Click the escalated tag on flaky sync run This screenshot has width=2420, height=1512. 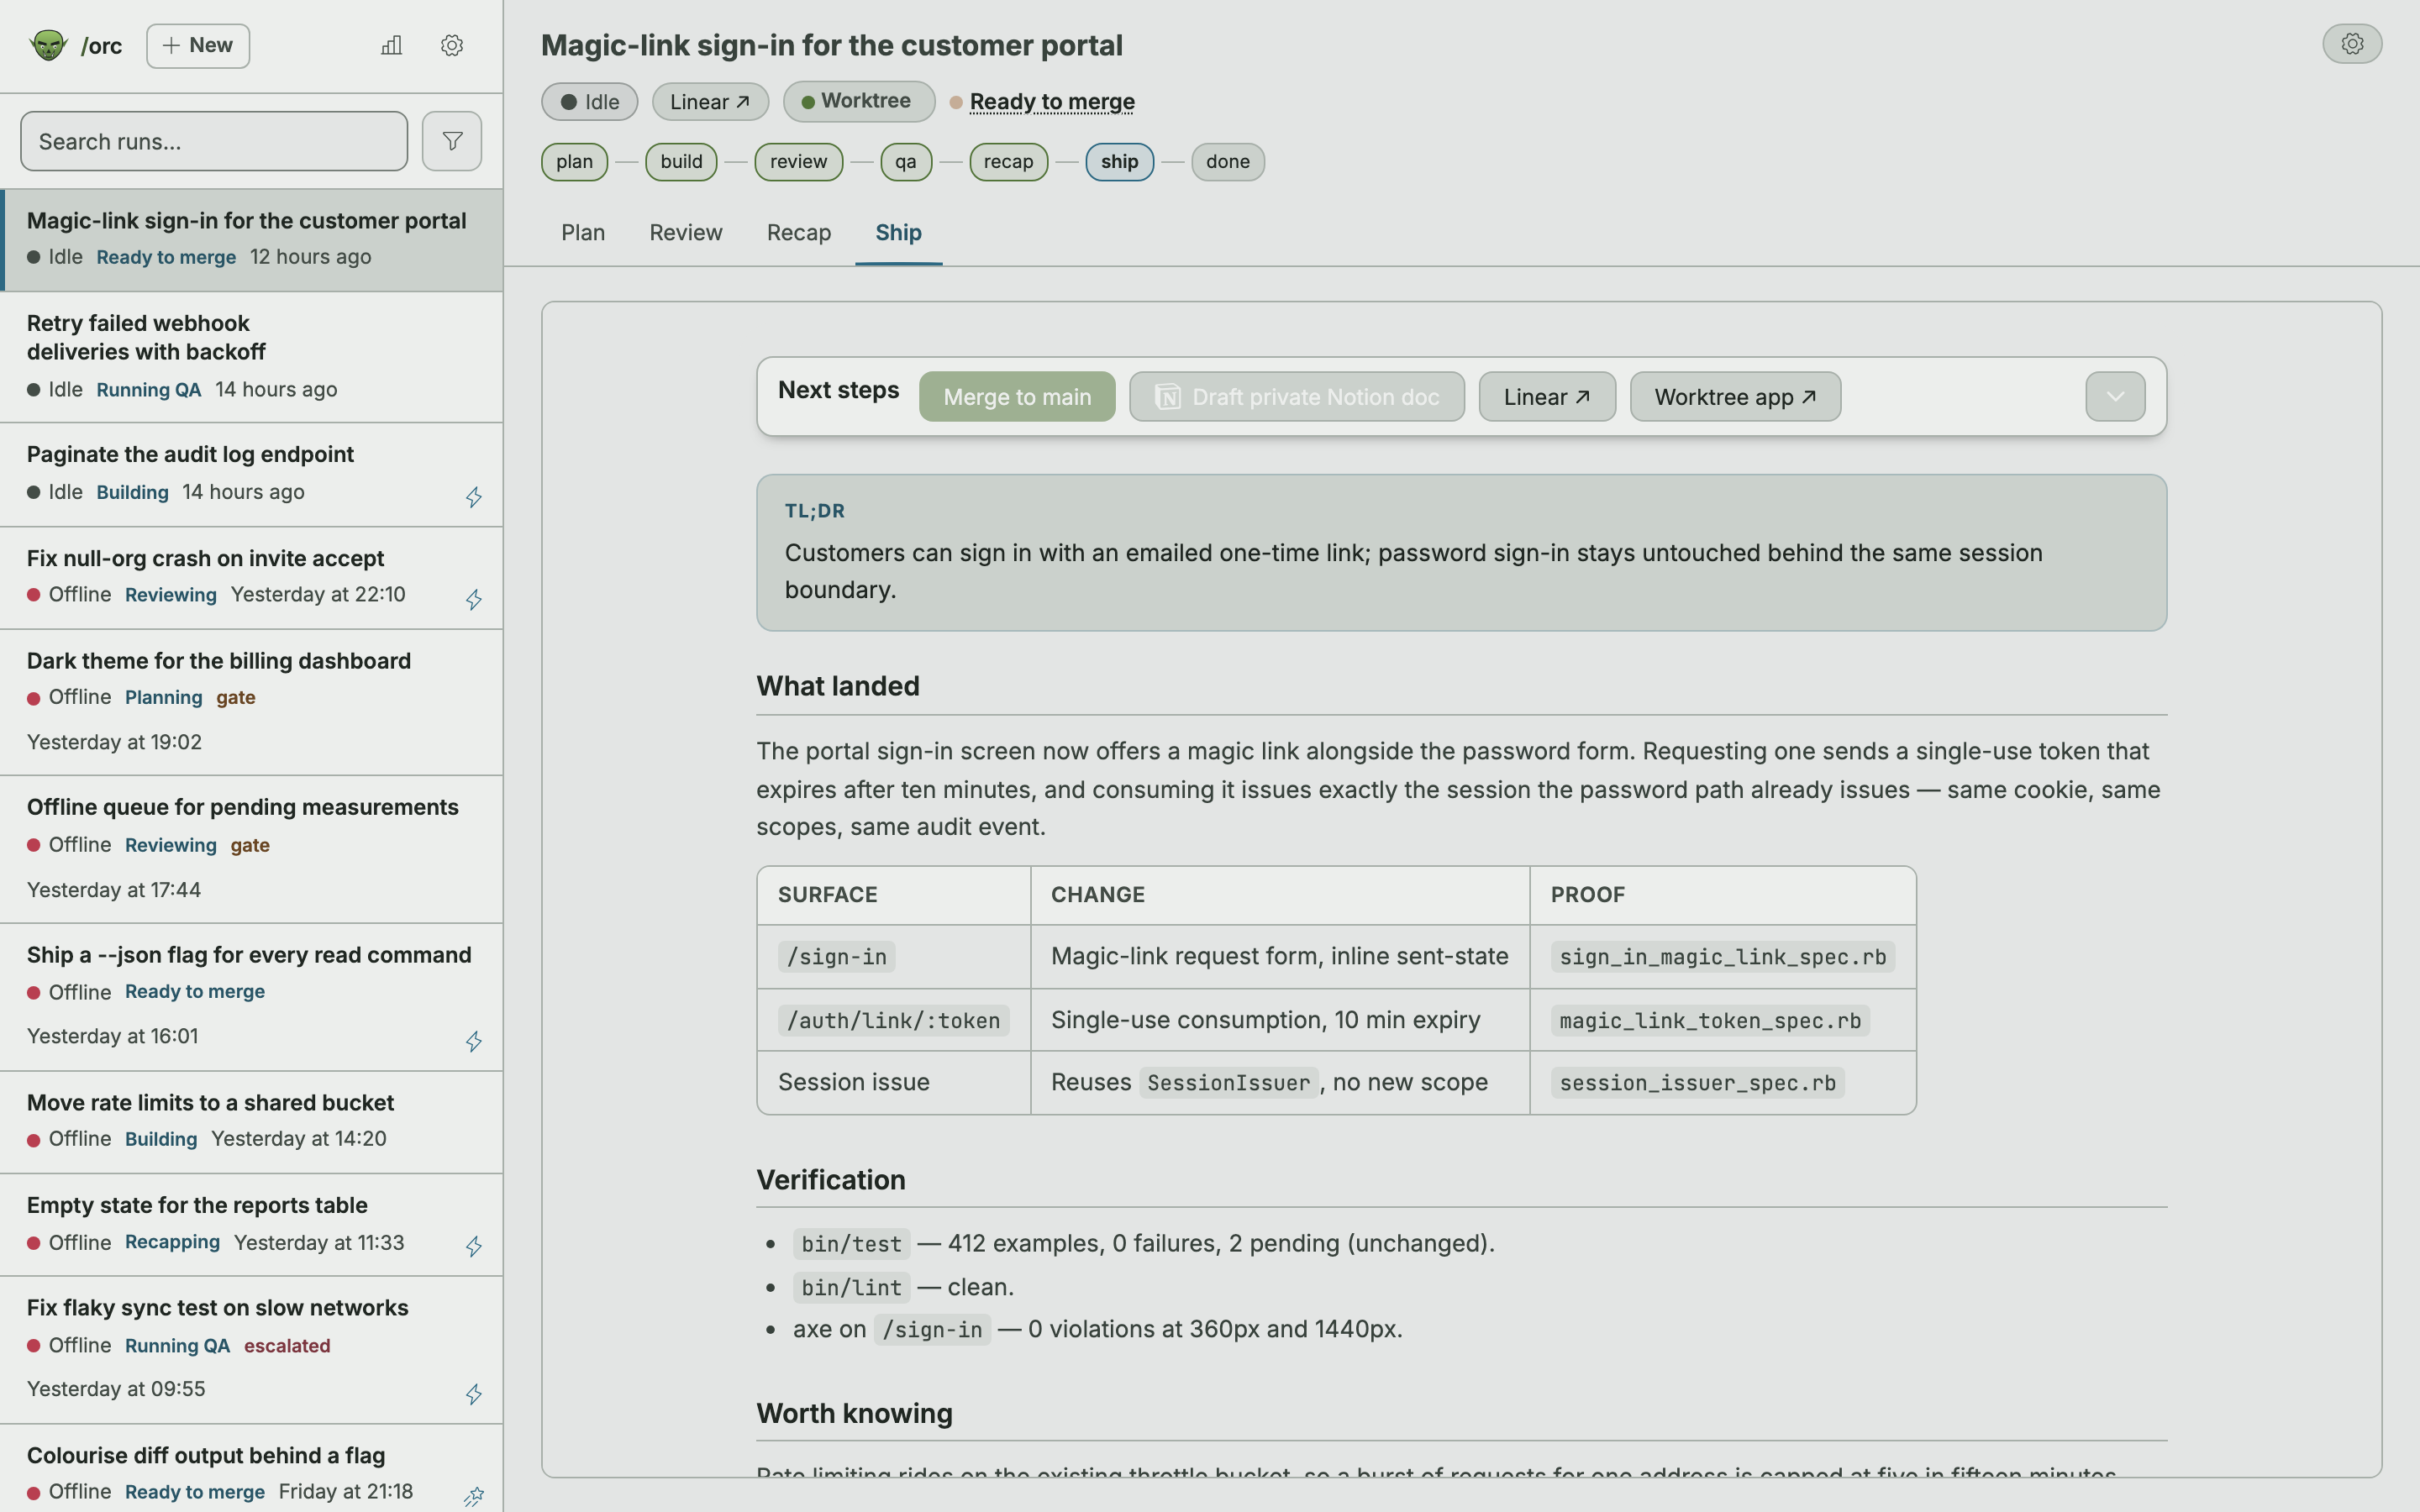287,1346
